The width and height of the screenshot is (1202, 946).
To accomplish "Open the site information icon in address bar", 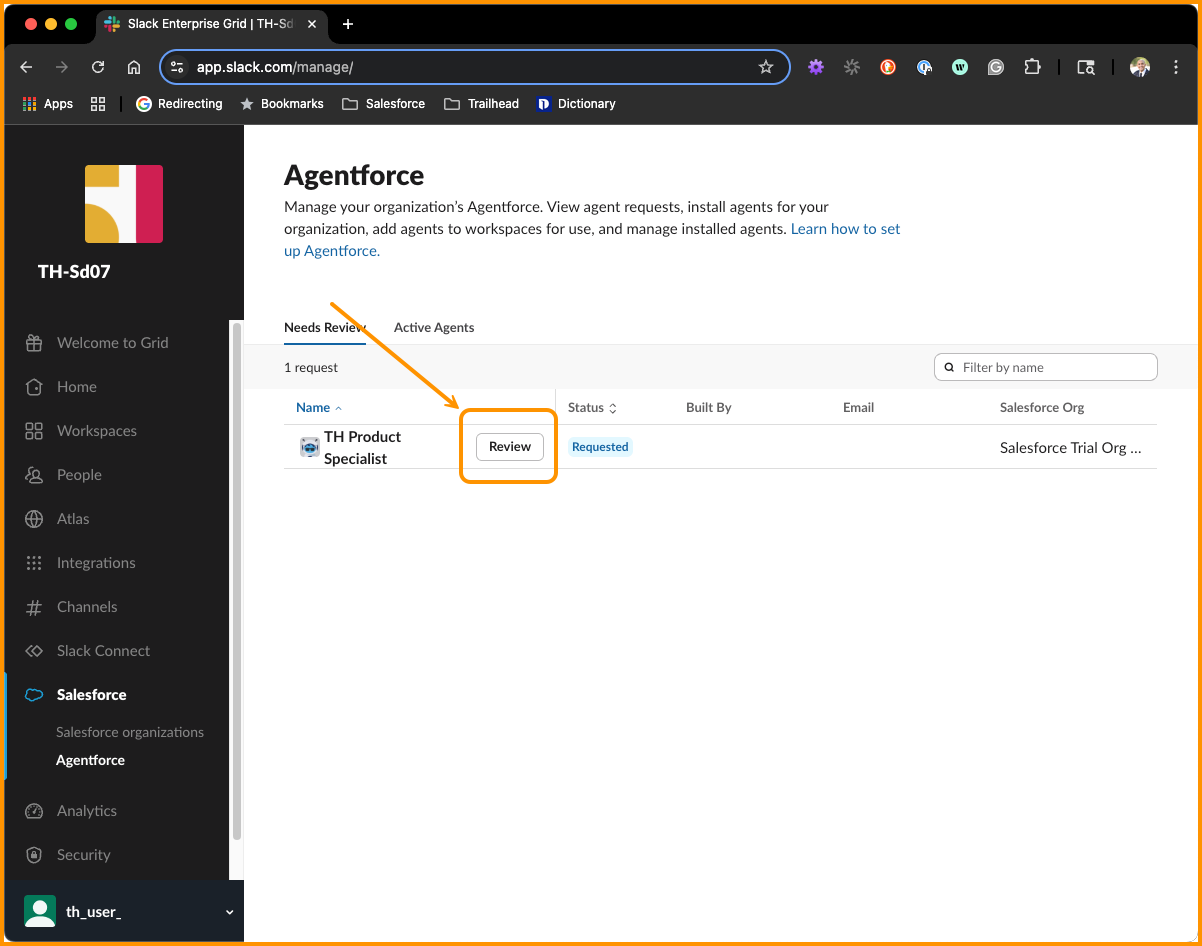I will tap(177, 67).
